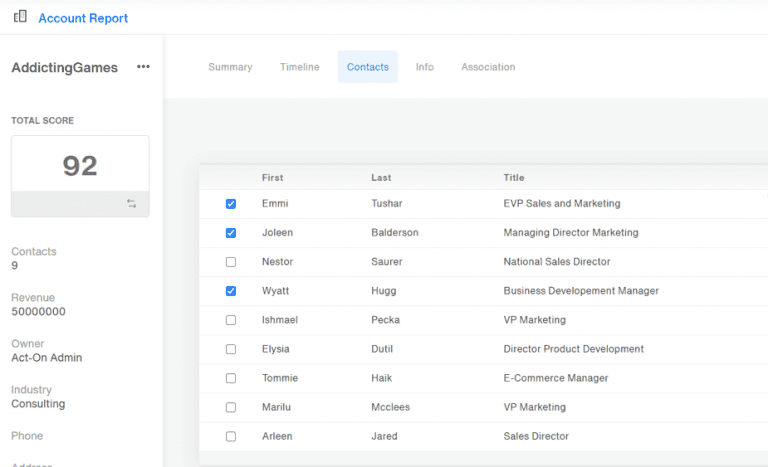Click first name Tommie
The height and width of the screenshot is (467, 768).
280,378
